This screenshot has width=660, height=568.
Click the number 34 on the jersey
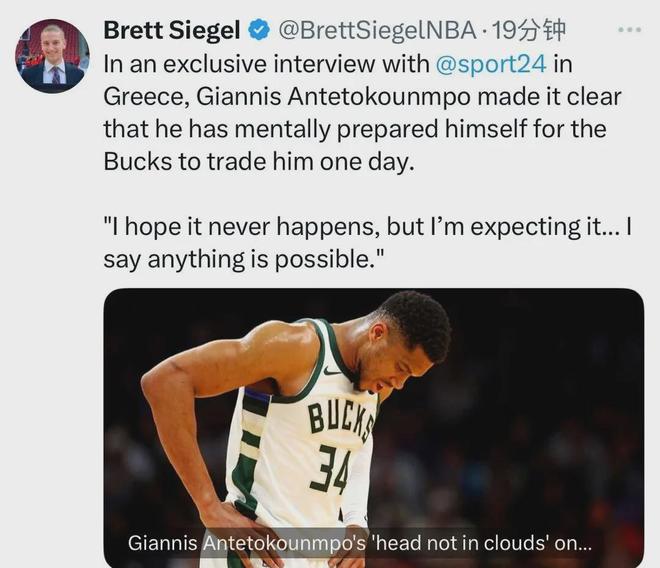click(x=328, y=467)
